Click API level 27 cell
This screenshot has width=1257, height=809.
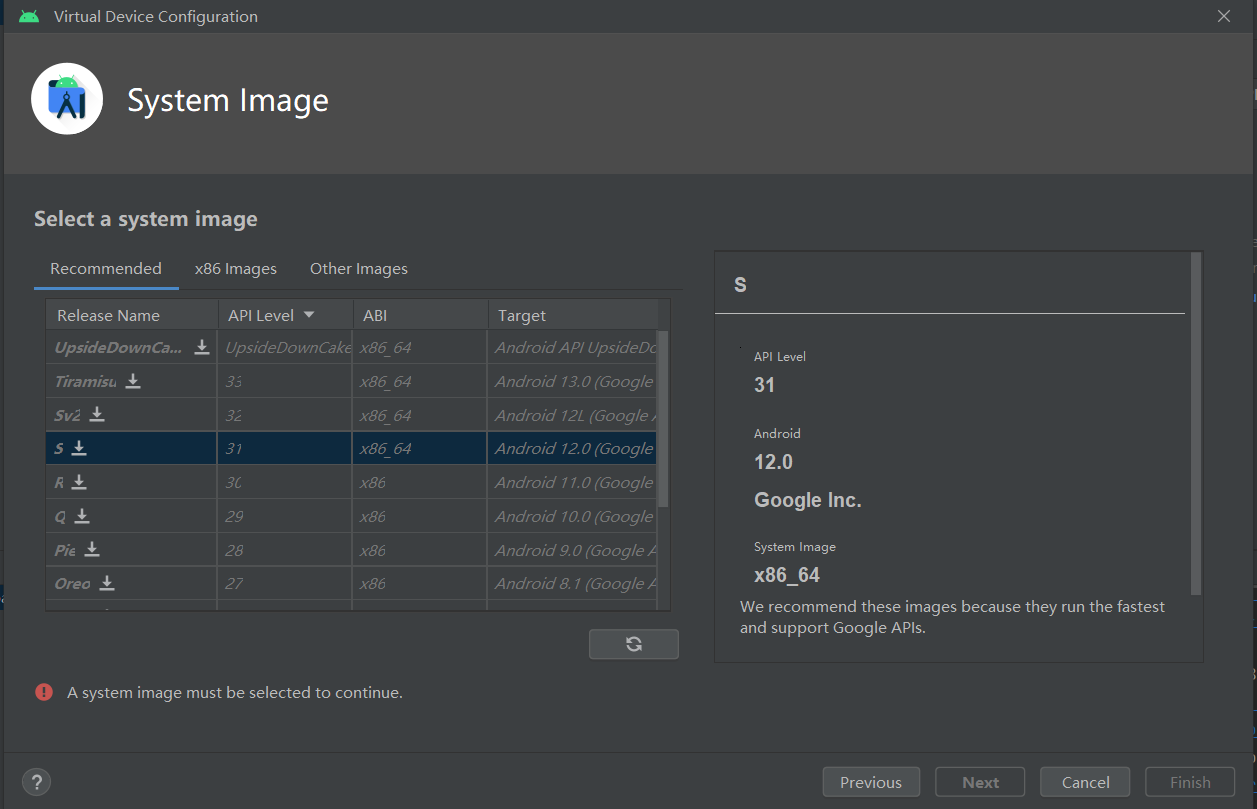(285, 583)
